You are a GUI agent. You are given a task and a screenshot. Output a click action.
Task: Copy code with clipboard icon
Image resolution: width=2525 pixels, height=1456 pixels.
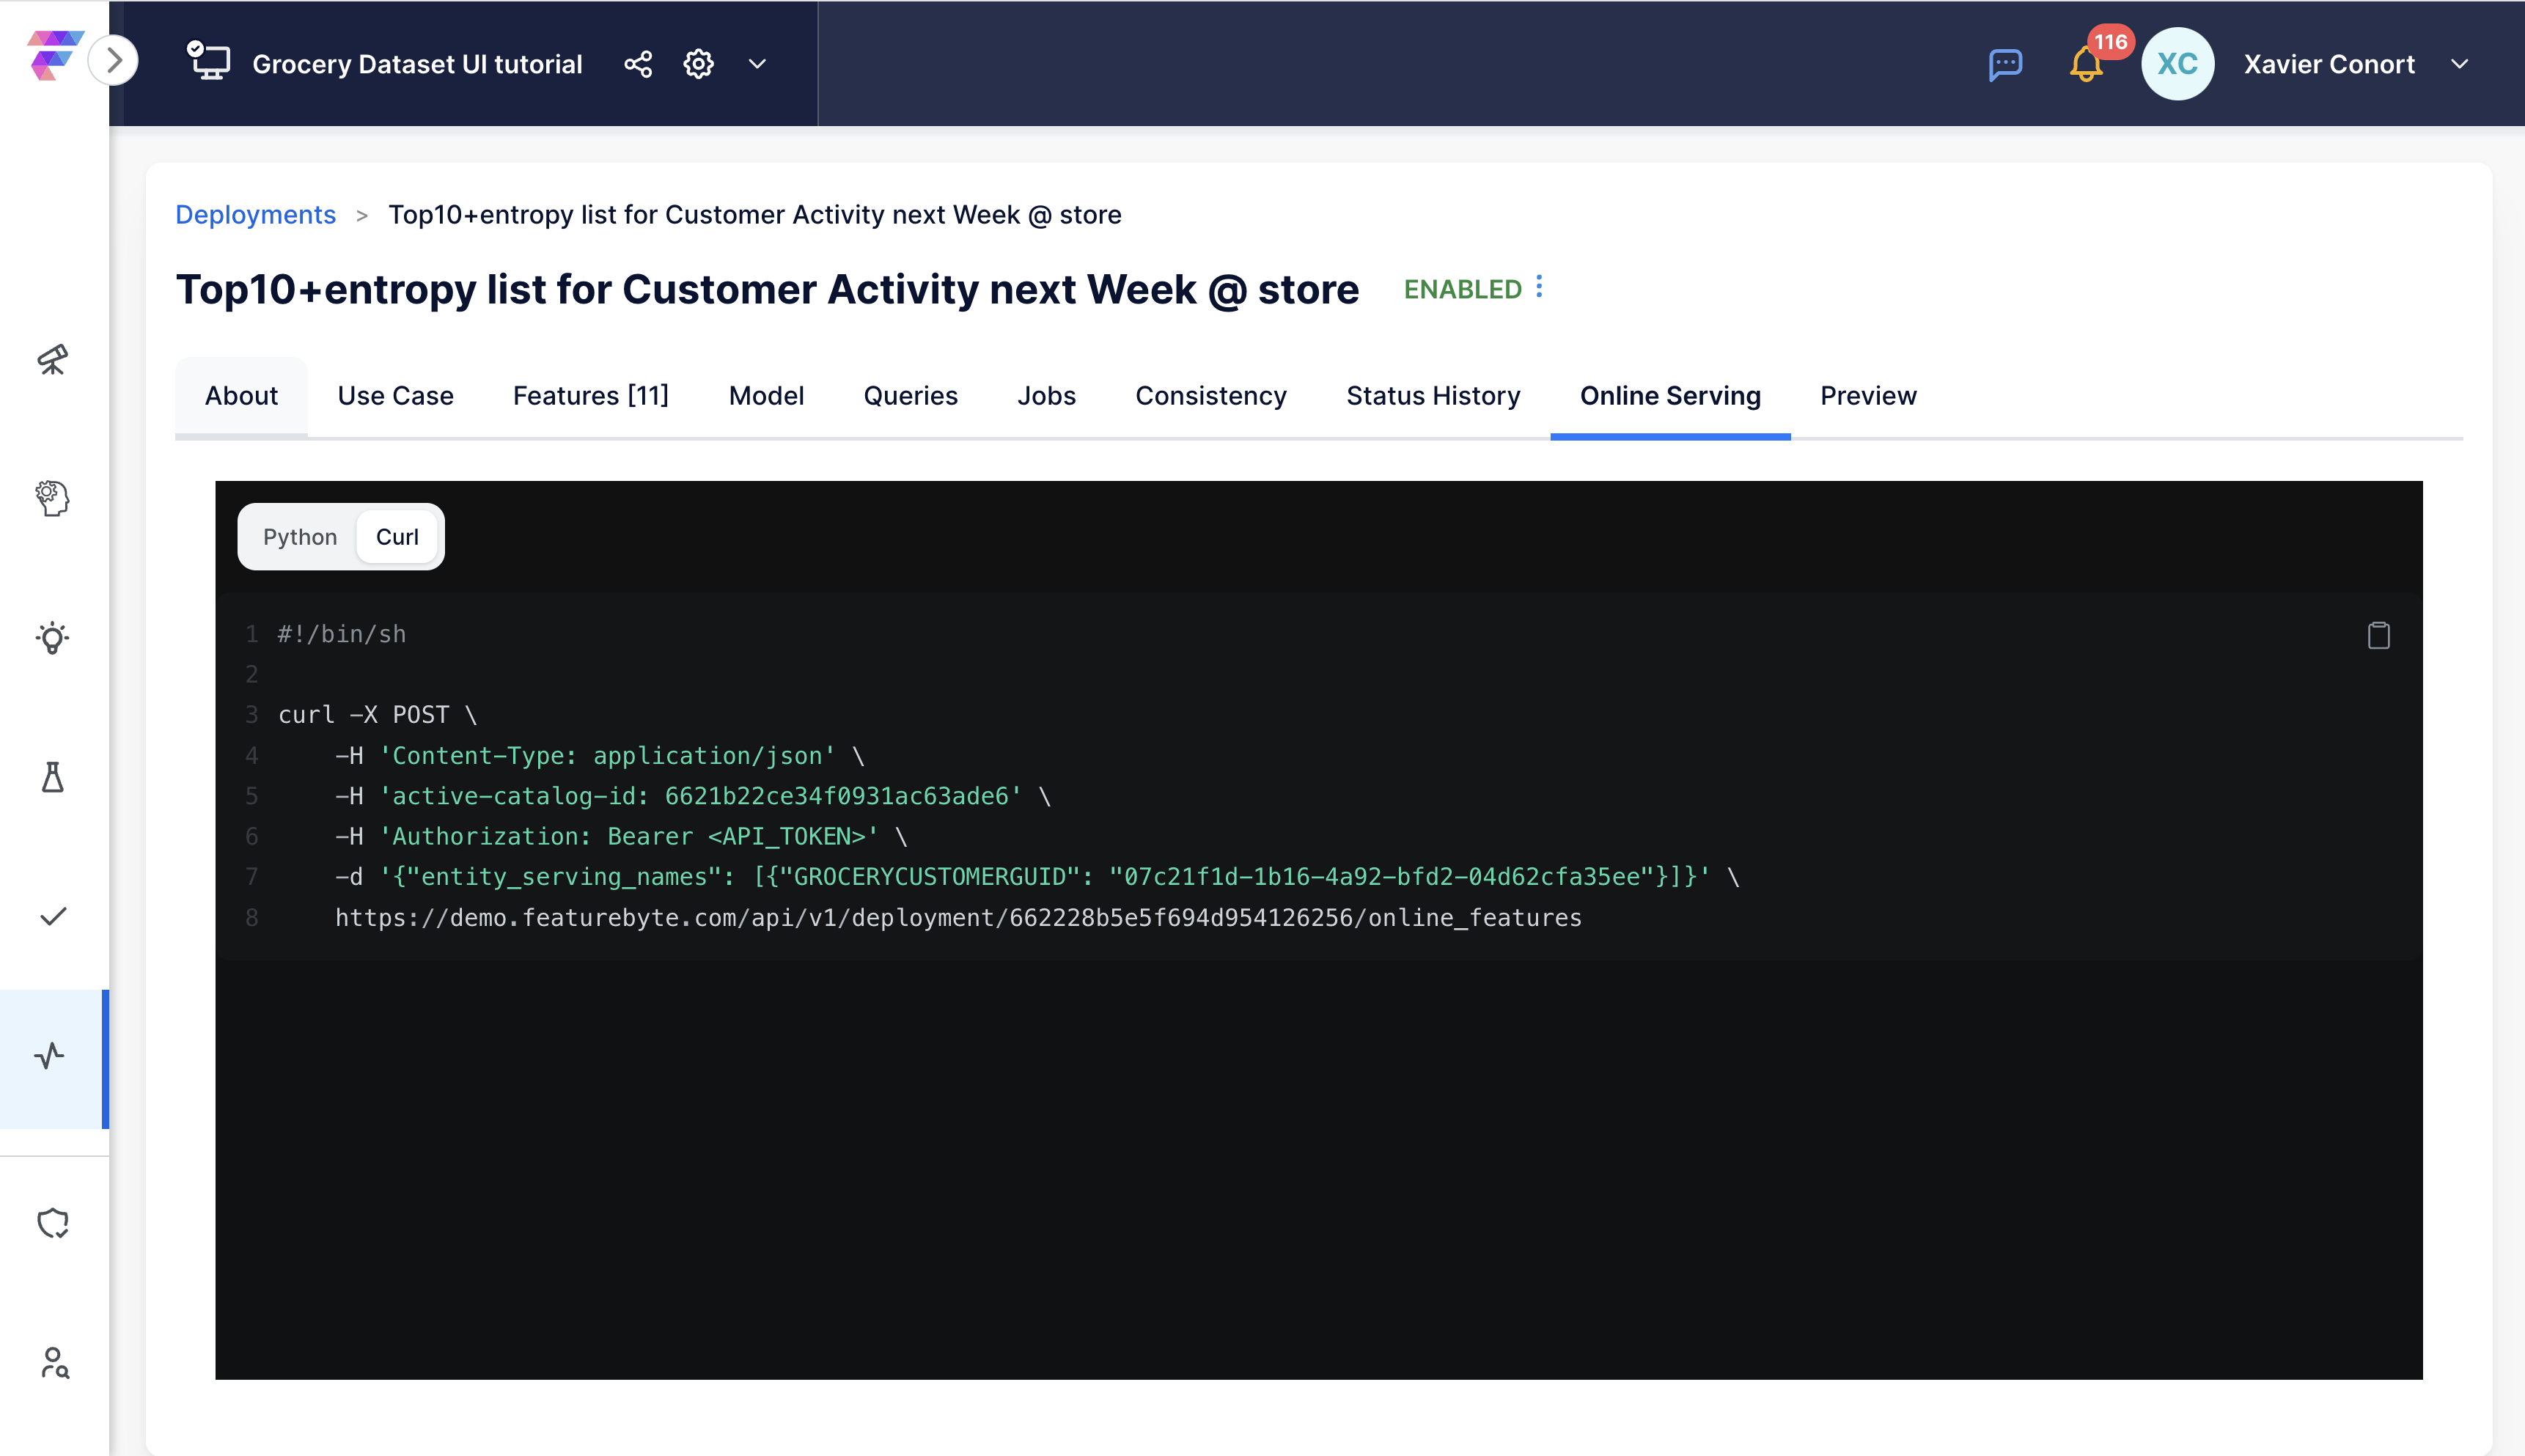[x=2379, y=635]
